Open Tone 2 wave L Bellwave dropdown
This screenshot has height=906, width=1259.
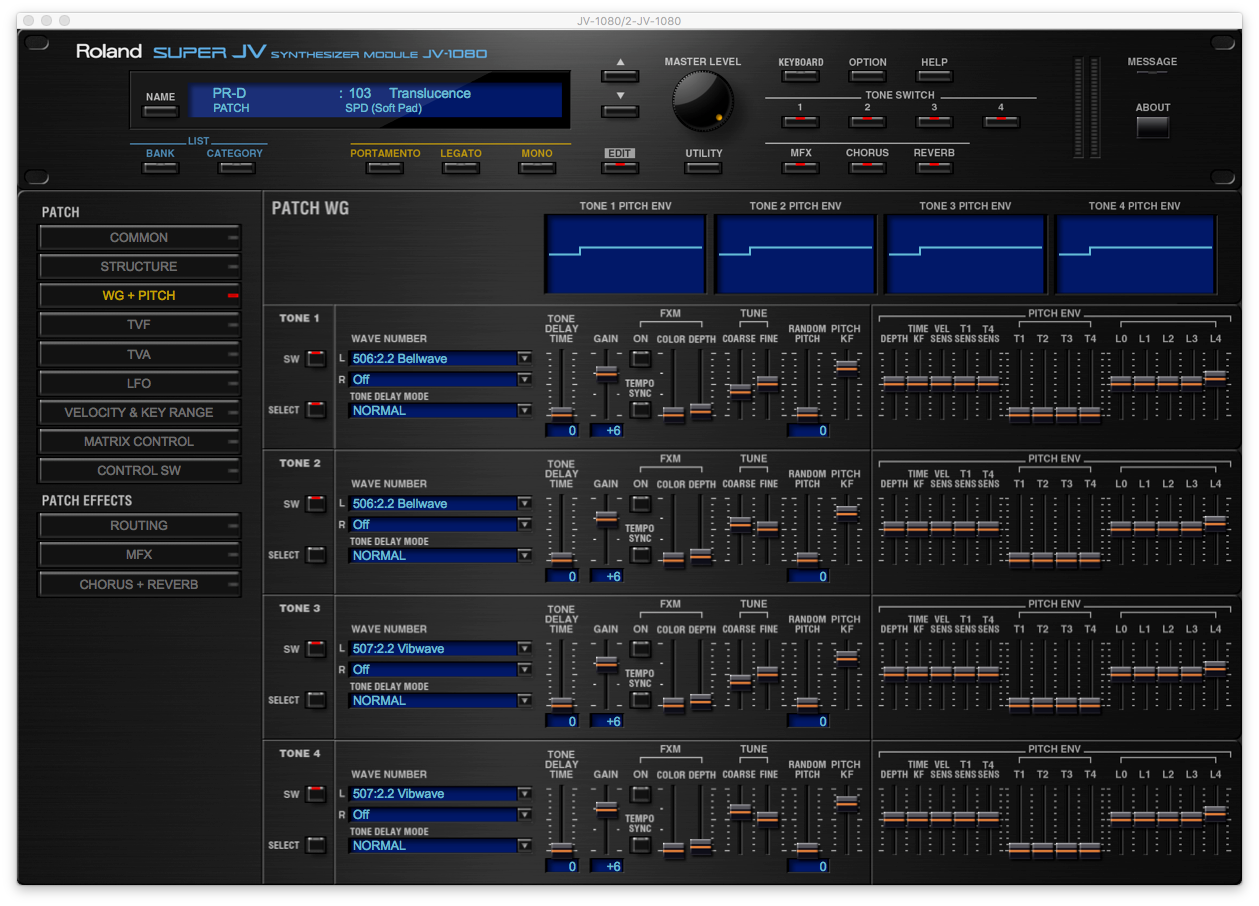click(440, 504)
